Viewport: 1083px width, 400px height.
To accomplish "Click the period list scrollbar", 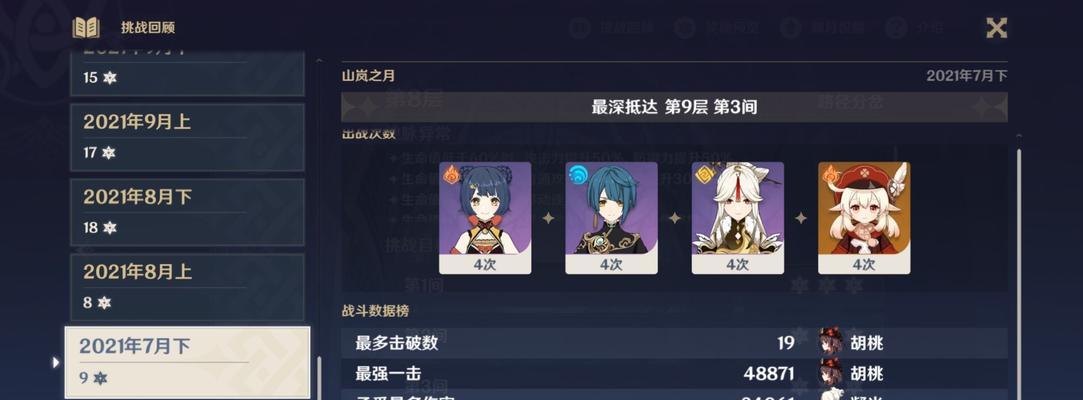I will 318,378.
